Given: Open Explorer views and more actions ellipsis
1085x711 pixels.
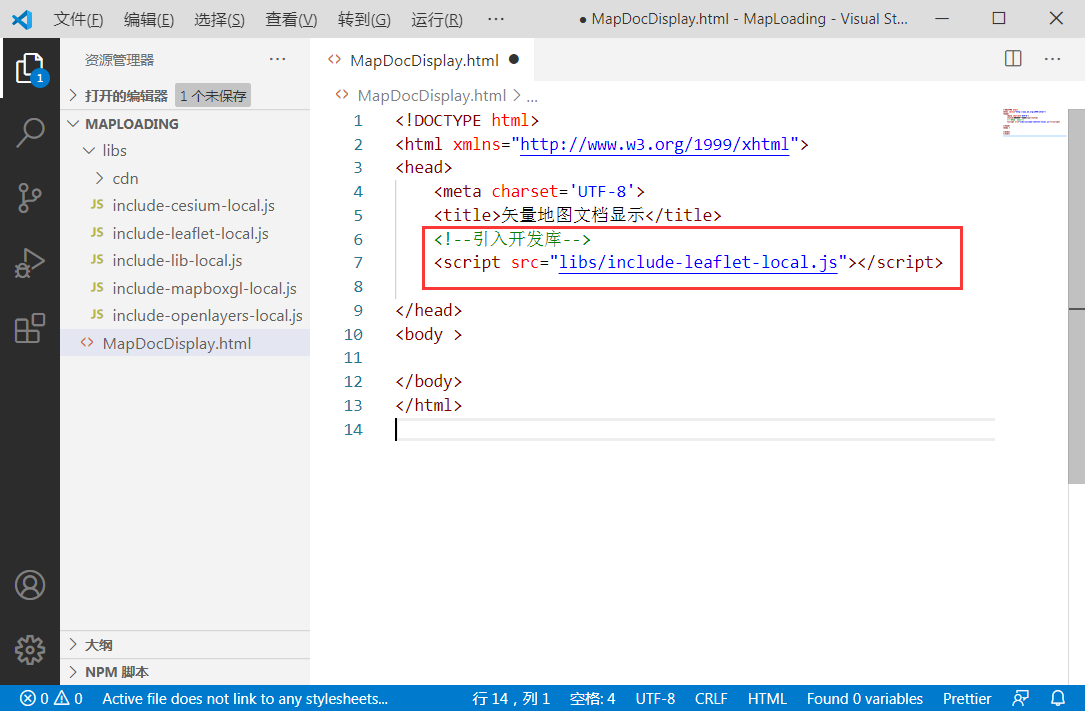Looking at the screenshot, I should (x=277, y=59).
